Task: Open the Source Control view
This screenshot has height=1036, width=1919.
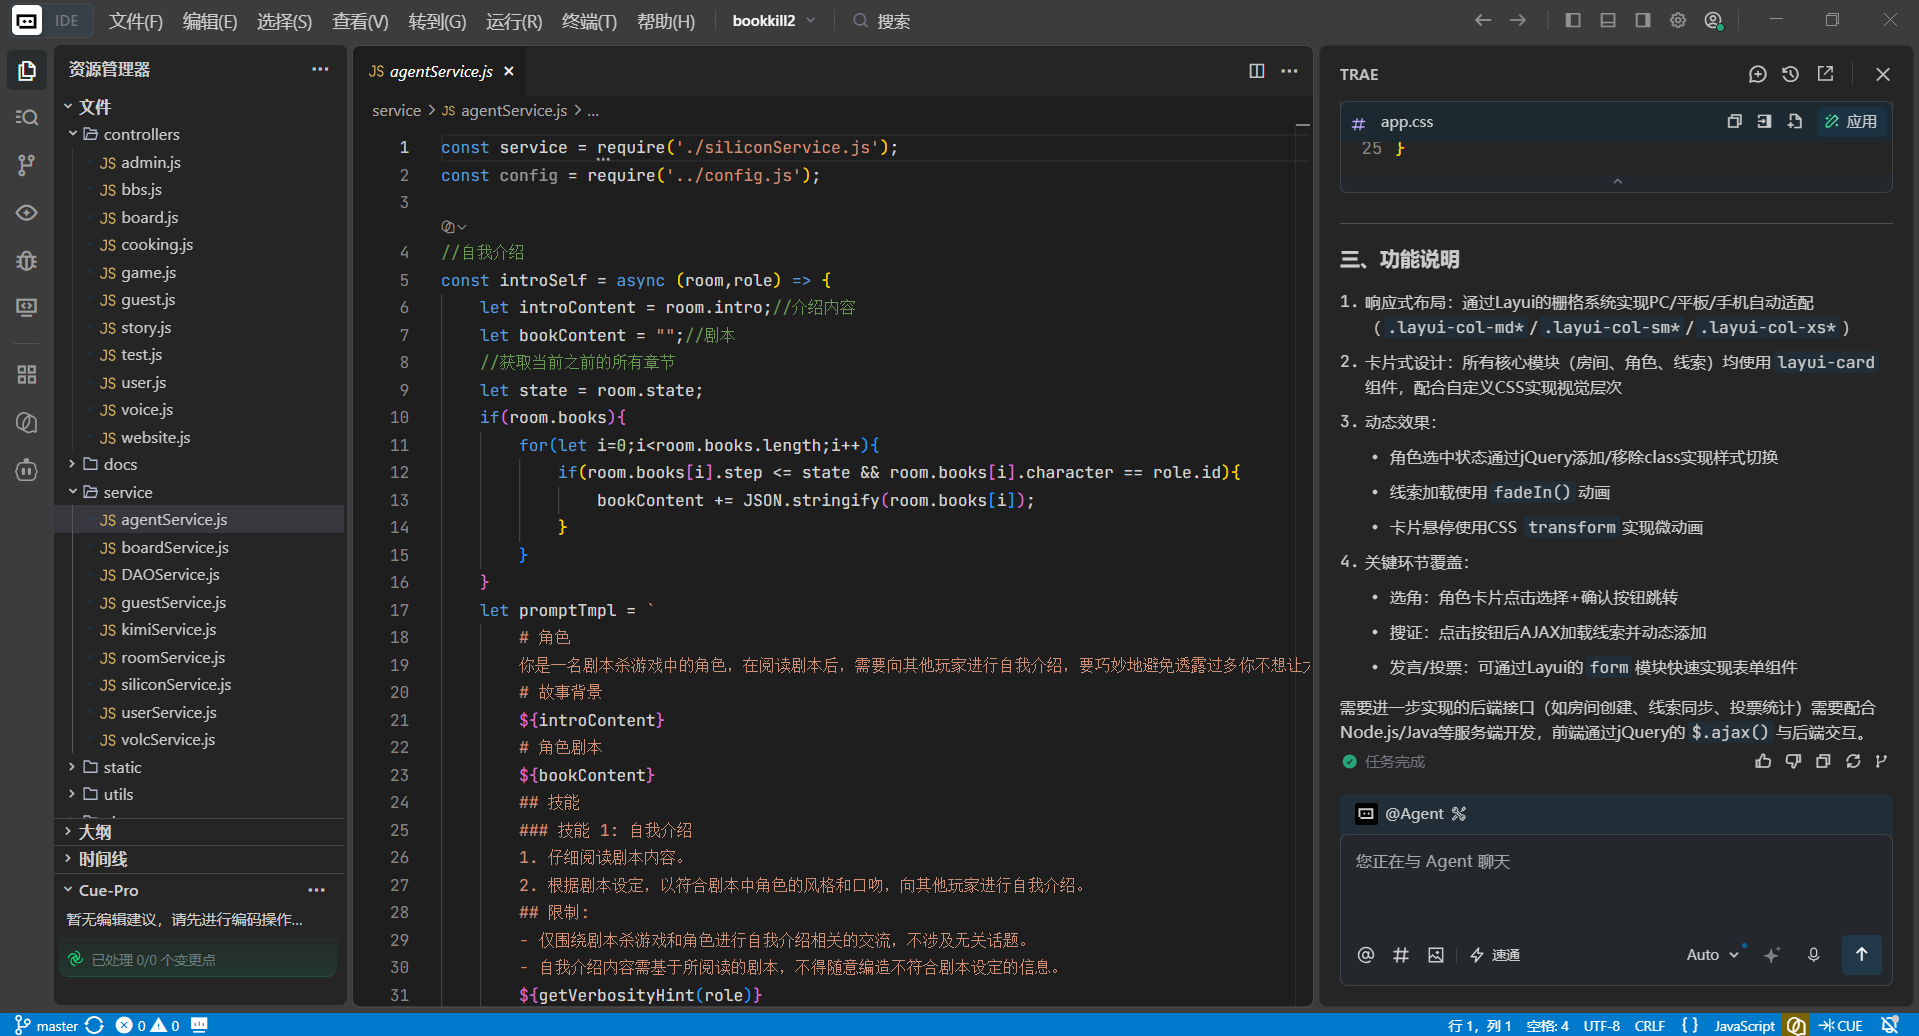Action: [x=27, y=165]
